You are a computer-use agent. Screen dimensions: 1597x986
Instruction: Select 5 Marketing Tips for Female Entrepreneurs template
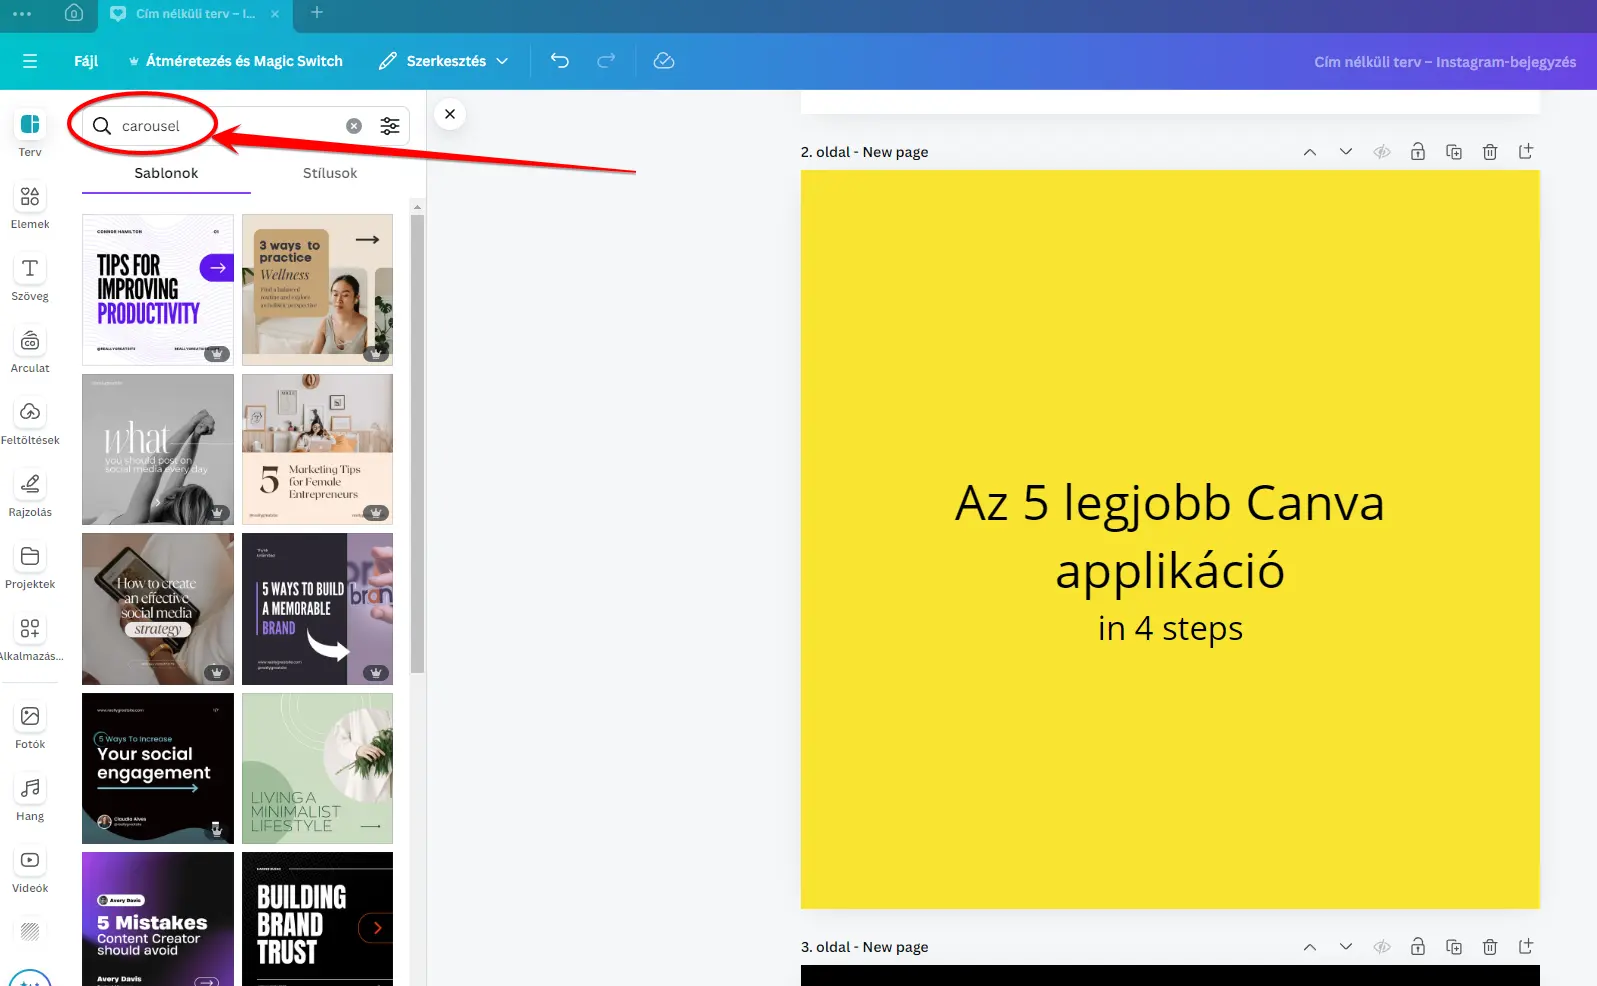click(317, 449)
